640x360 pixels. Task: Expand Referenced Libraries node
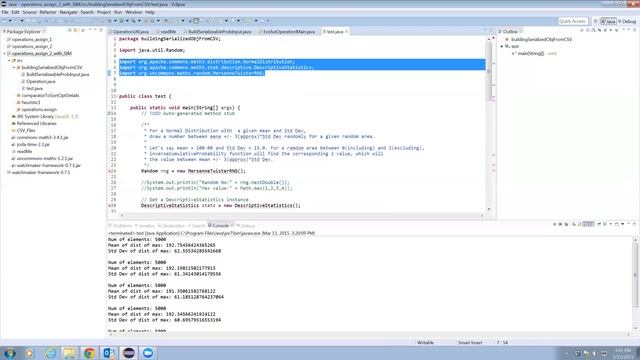pyautogui.click(x=9, y=123)
